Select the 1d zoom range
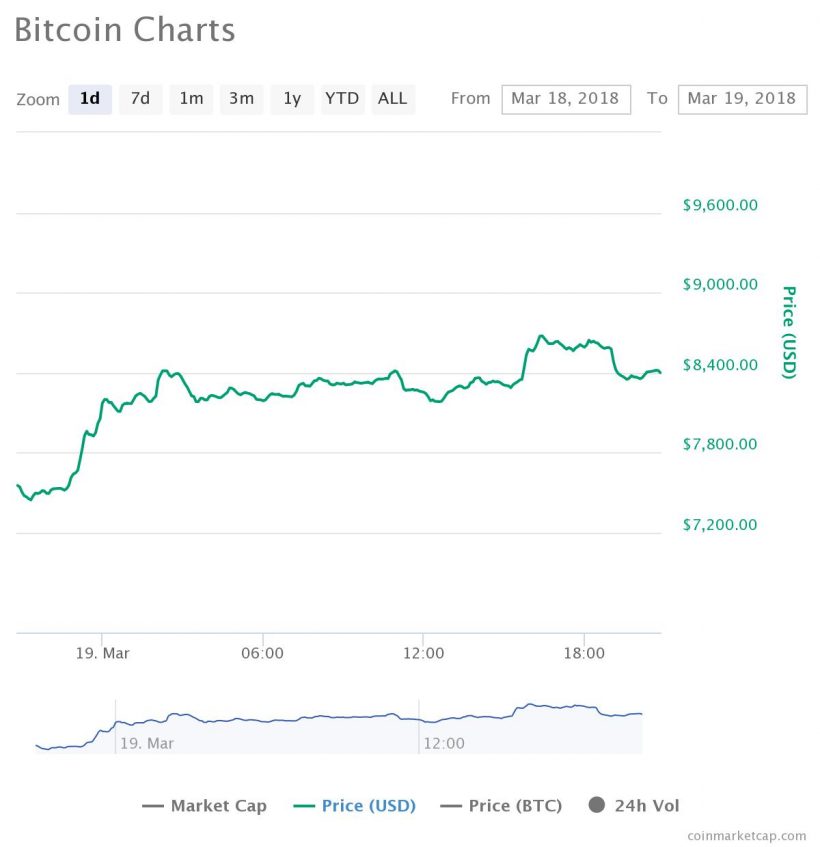The width and height of the screenshot is (820, 847). (x=90, y=99)
